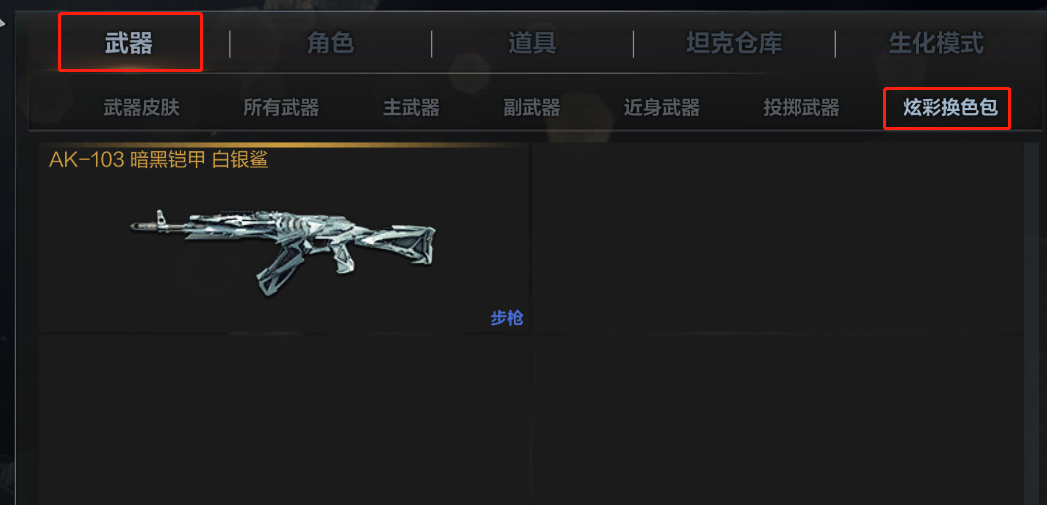Viewport: 1047px width, 505px height.
Task: Select the bottom-right empty inventory slot
Action: click(x=777, y=419)
